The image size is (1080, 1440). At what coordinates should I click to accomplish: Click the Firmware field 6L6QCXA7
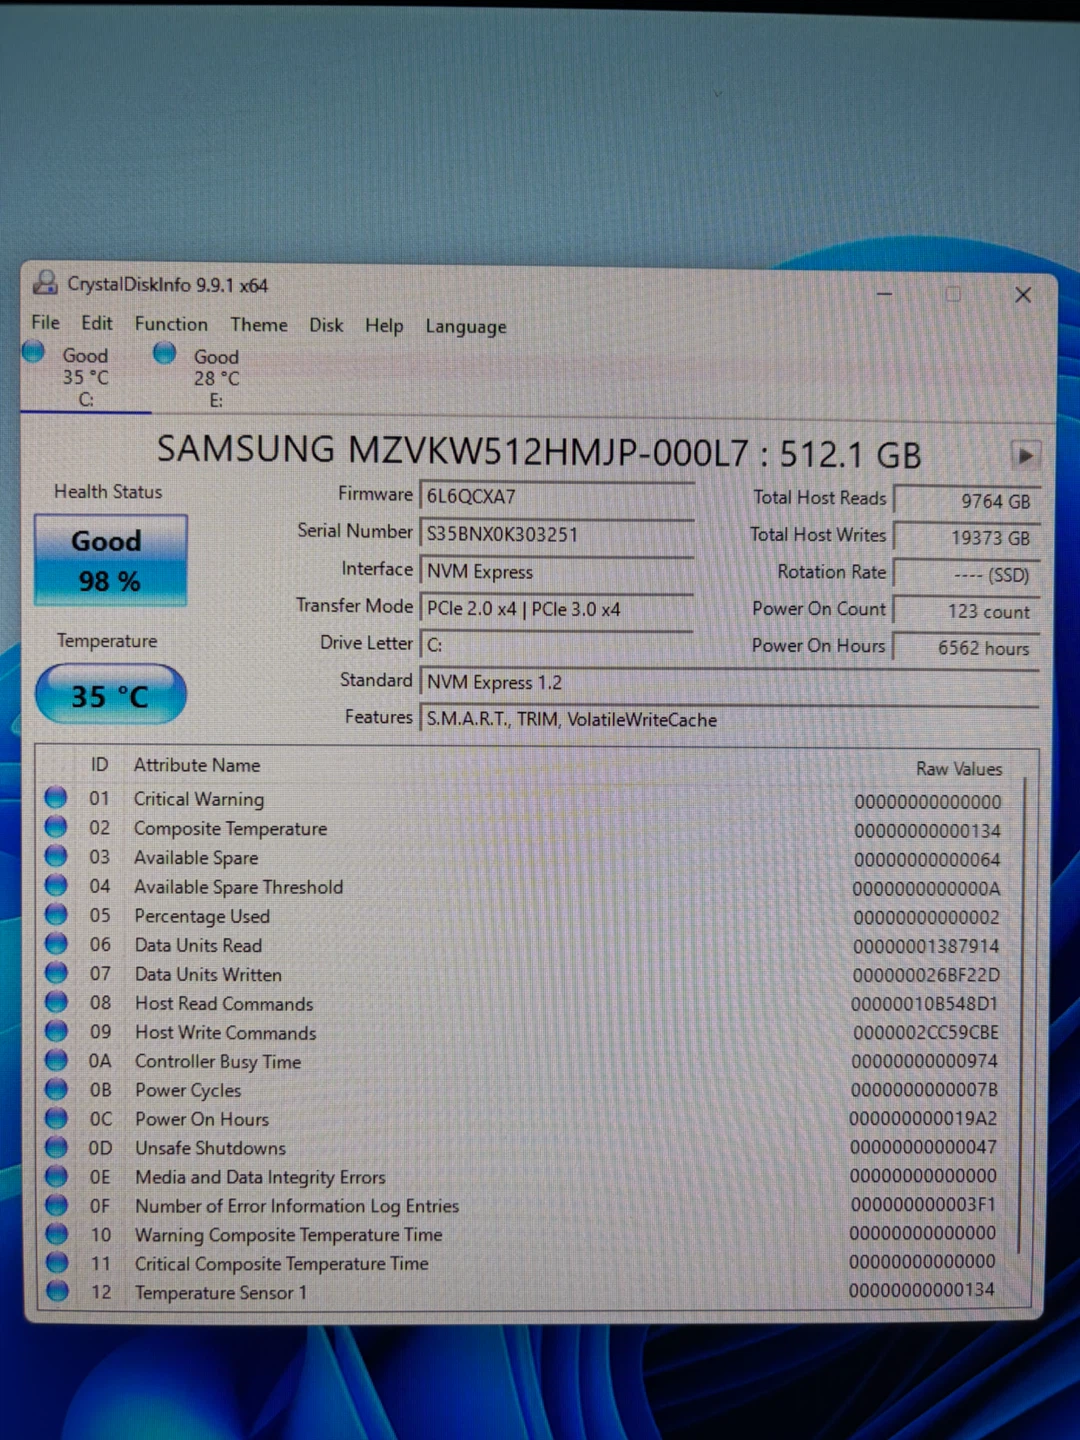557,496
